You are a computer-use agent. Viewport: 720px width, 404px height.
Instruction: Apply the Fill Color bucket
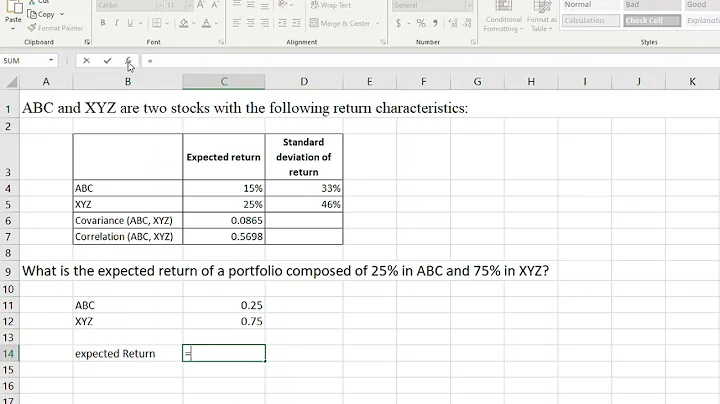(184, 22)
